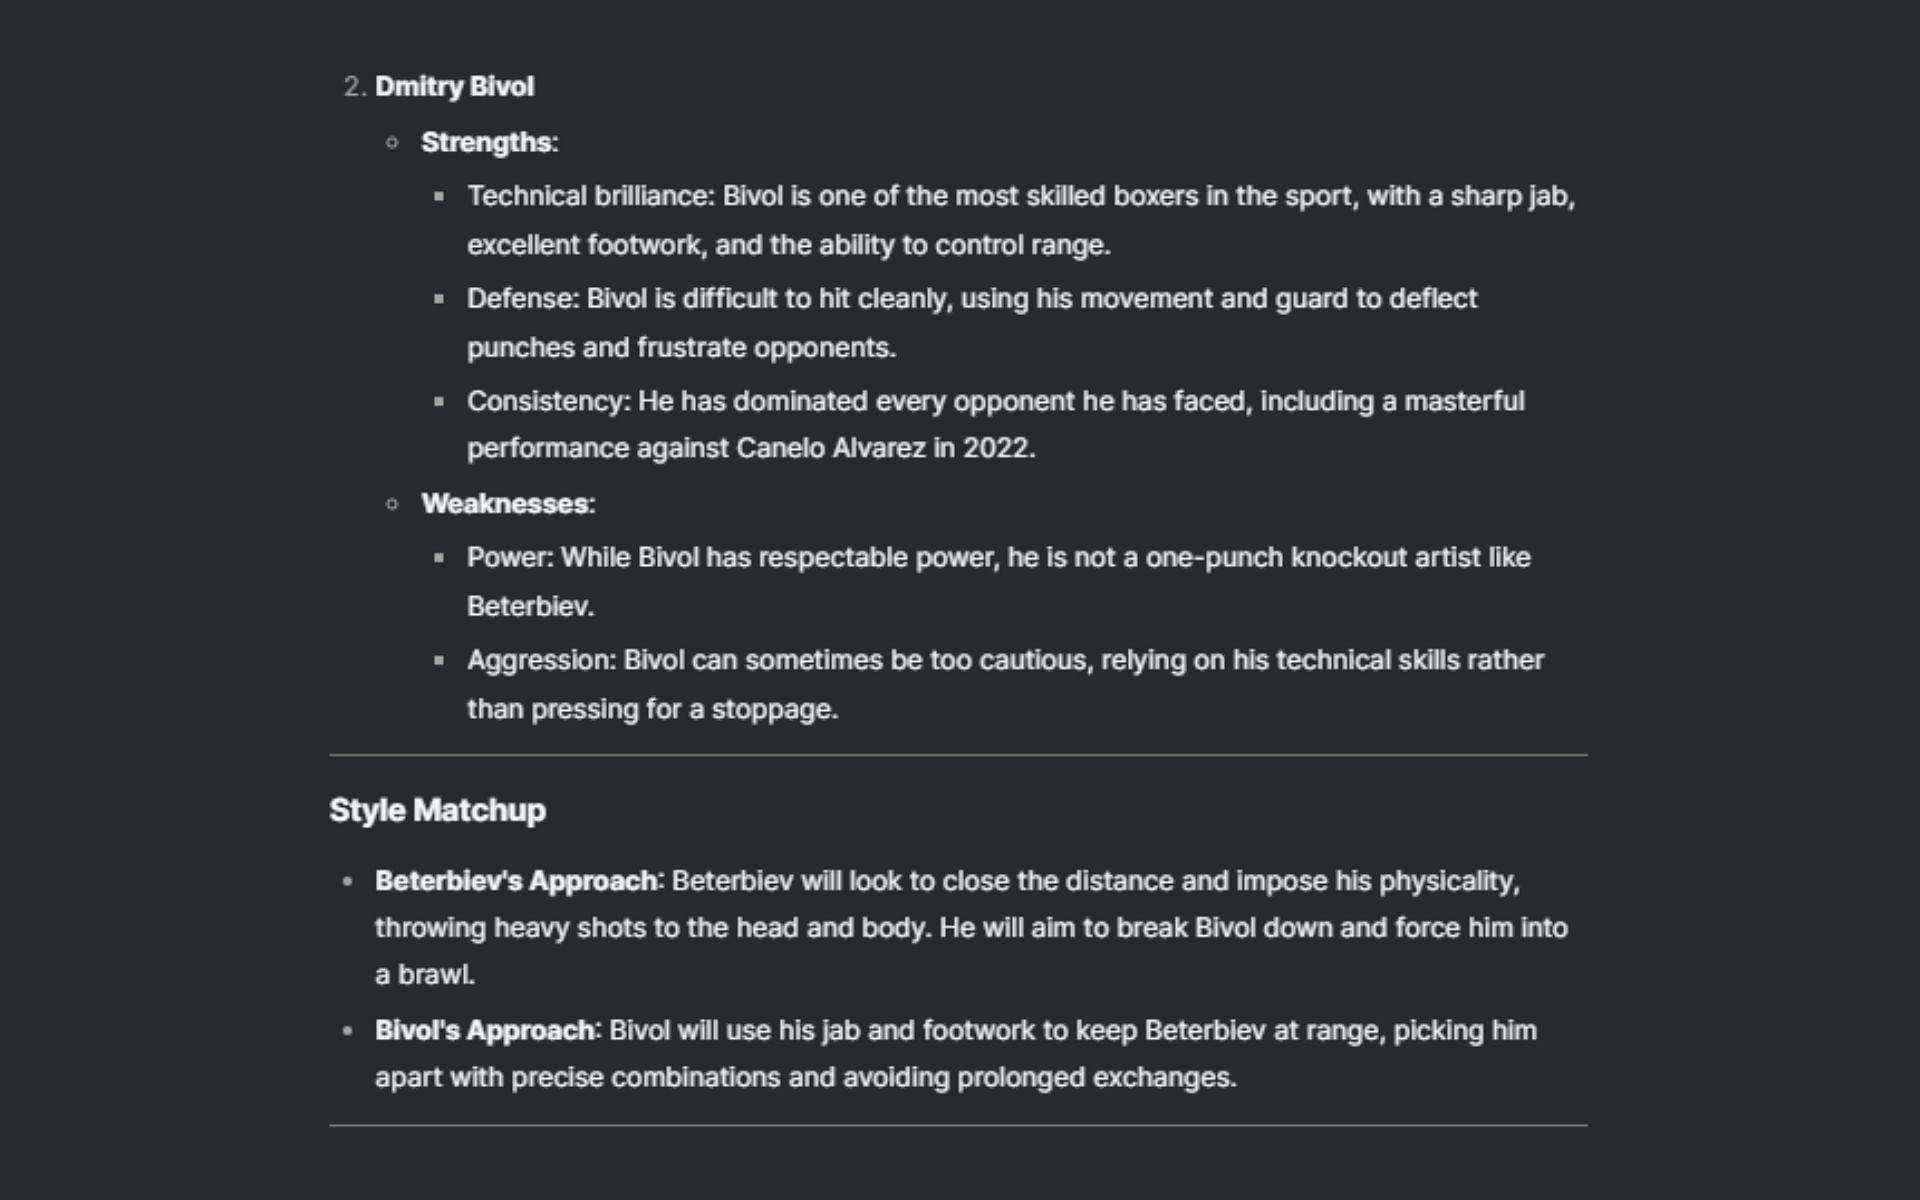The height and width of the screenshot is (1200, 1920).
Task: Click the divider line above Style Matchup
Action: click(x=958, y=755)
